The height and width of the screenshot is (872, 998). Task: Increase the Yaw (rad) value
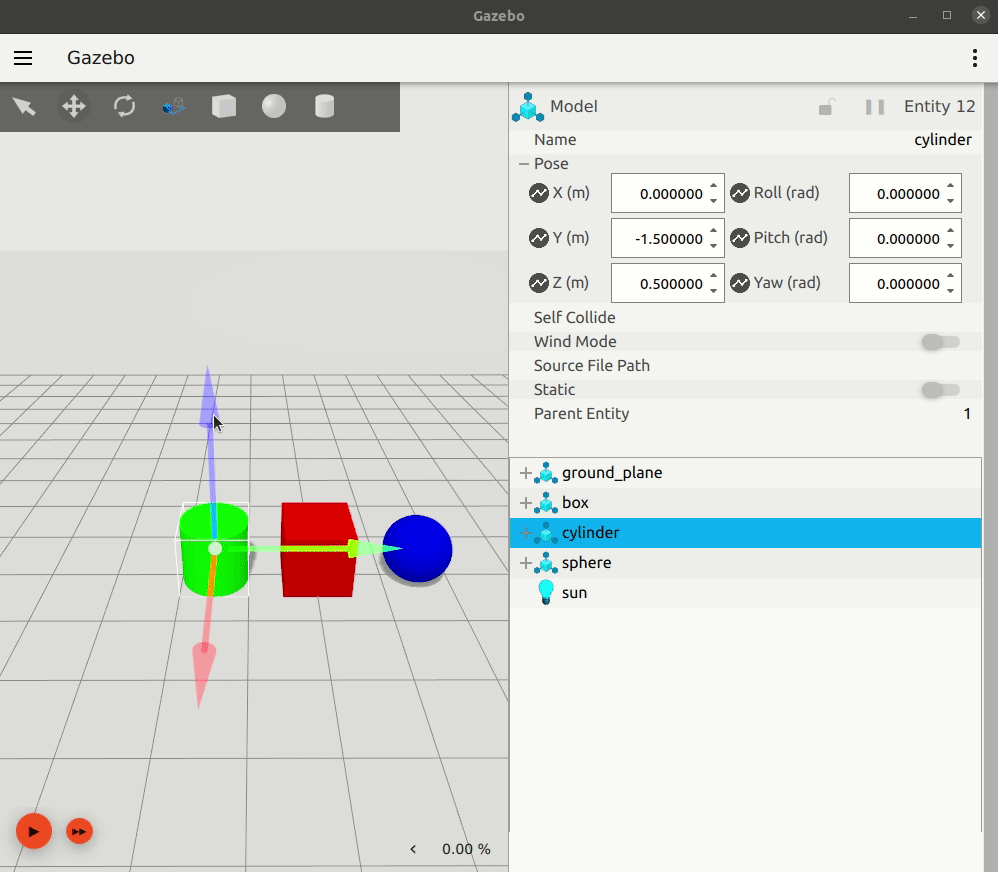coord(950,276)
